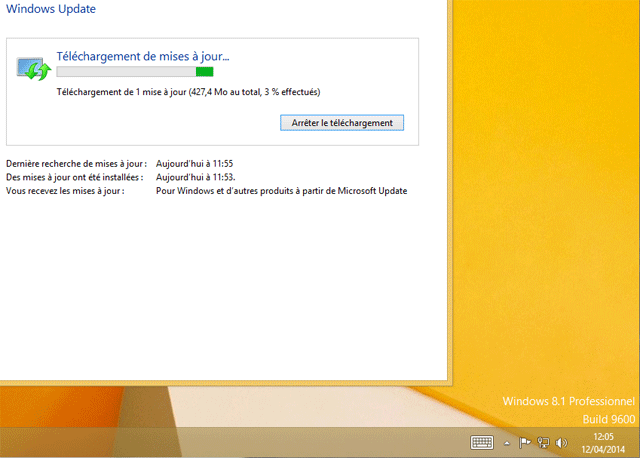This screenshot has height=458, width=640.
Task: Click the 'Aujourd'hui à 11:55' value
Action: [195, 163]
